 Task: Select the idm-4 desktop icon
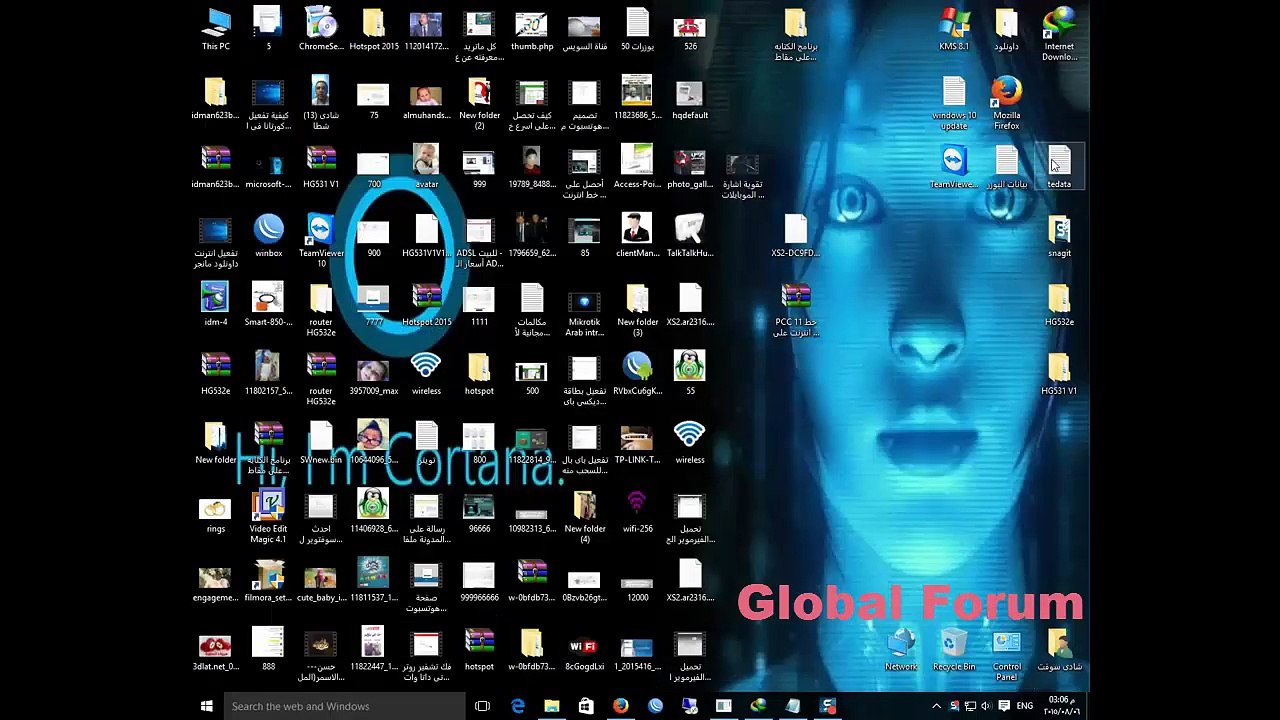[x=216, y=305]
